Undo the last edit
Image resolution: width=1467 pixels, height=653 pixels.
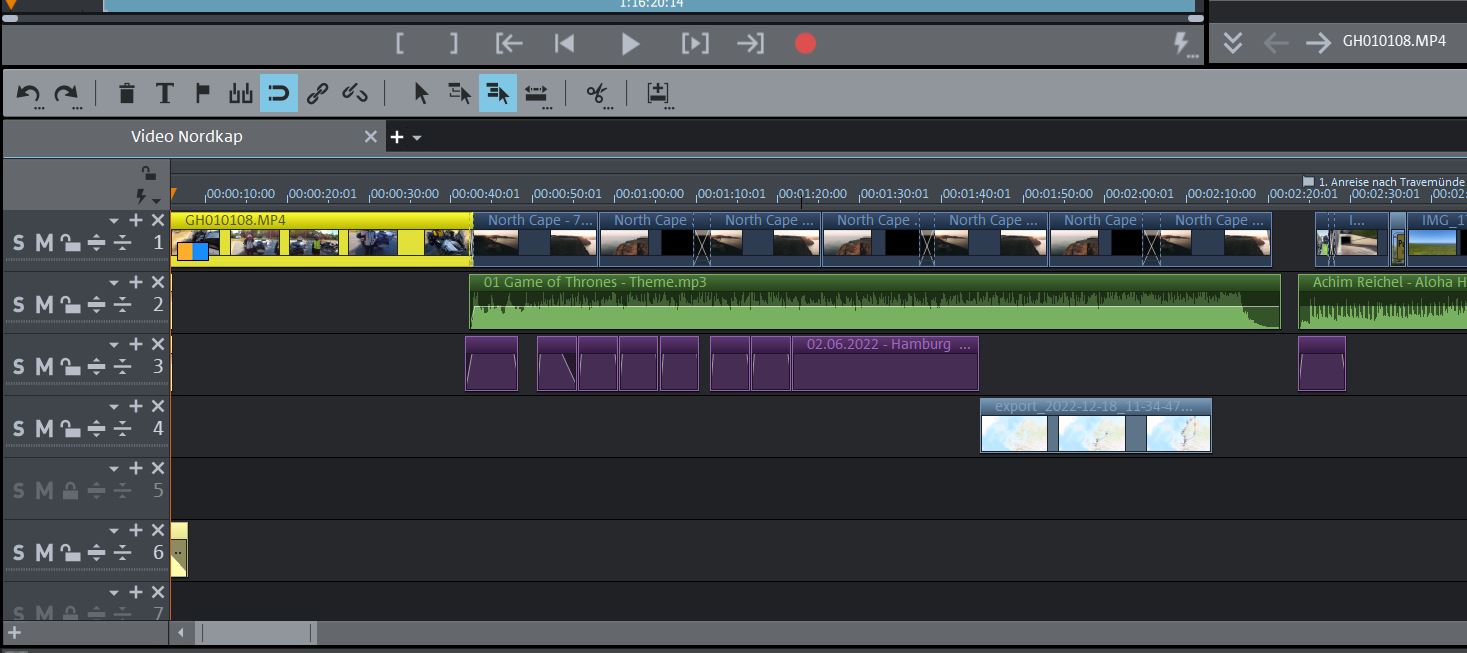click(27, 94)
